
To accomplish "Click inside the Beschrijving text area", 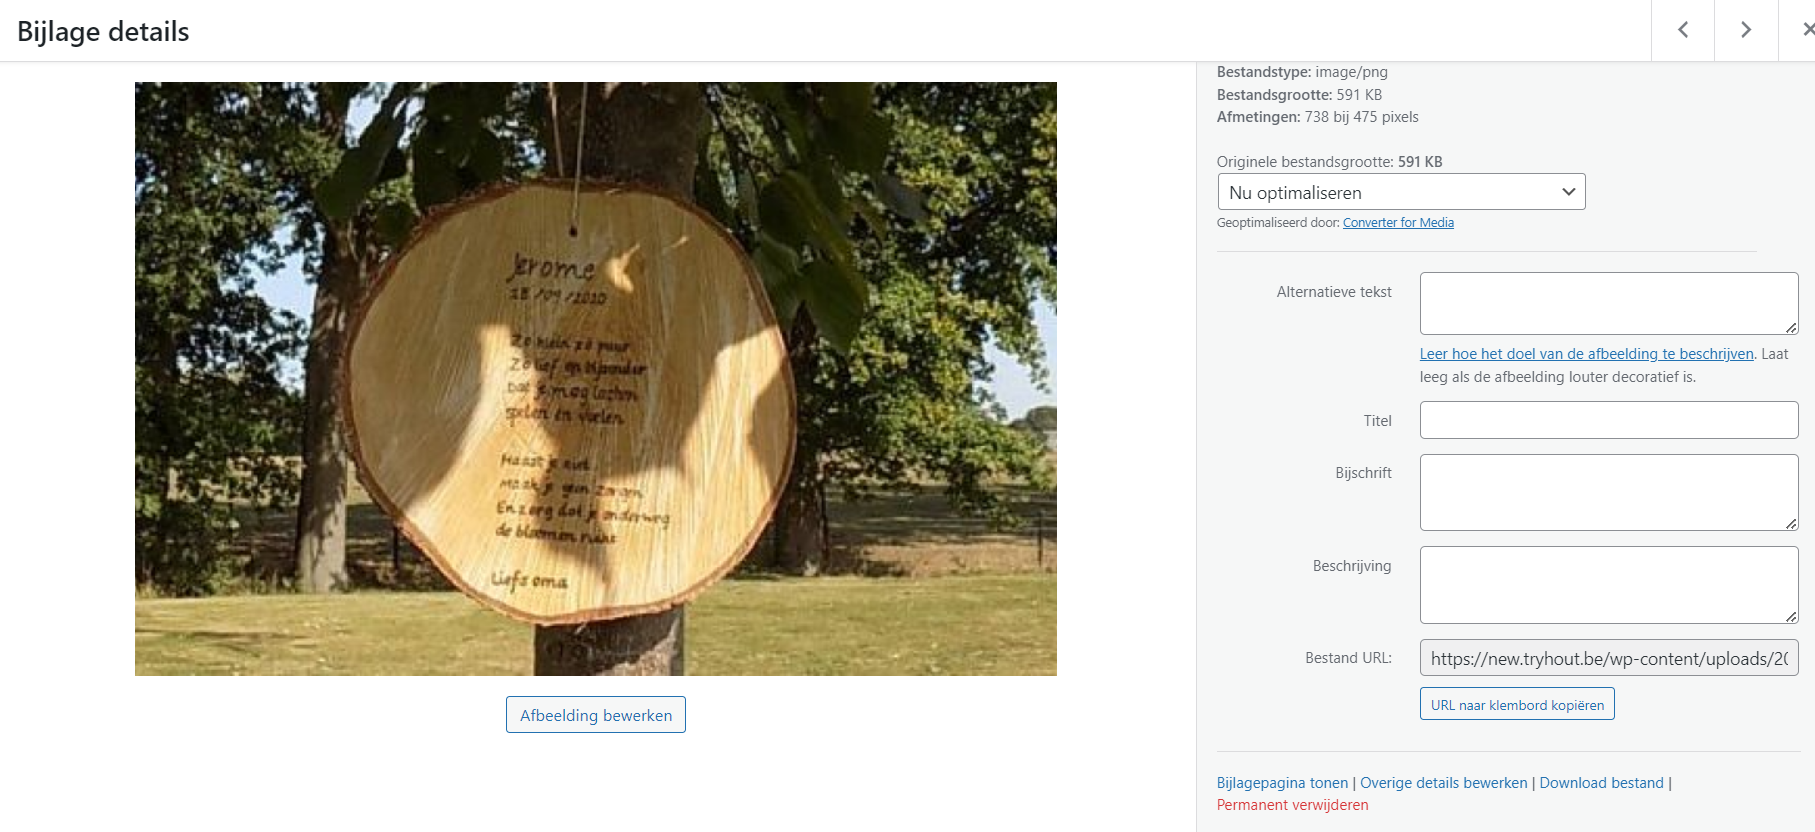I will tap(1609, 585).
